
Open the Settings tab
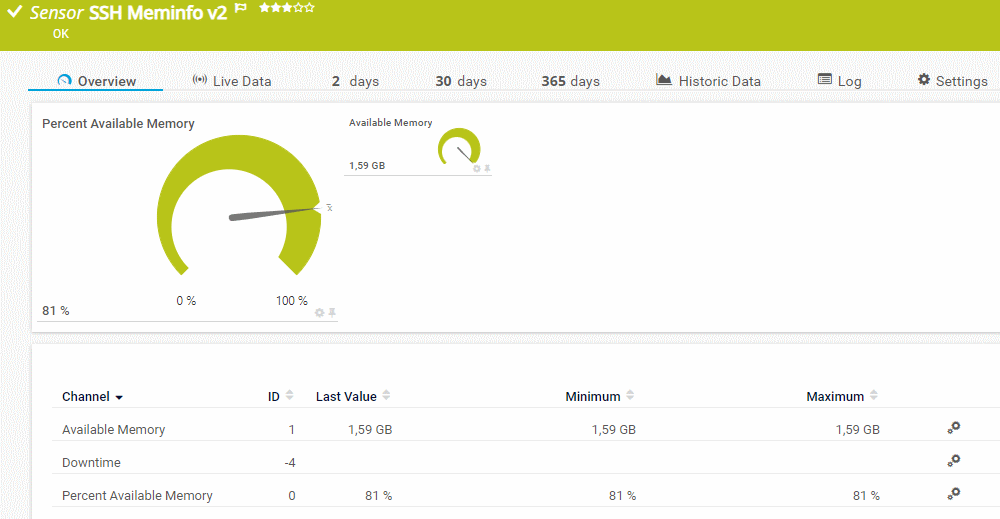click(x=952, y=81)
